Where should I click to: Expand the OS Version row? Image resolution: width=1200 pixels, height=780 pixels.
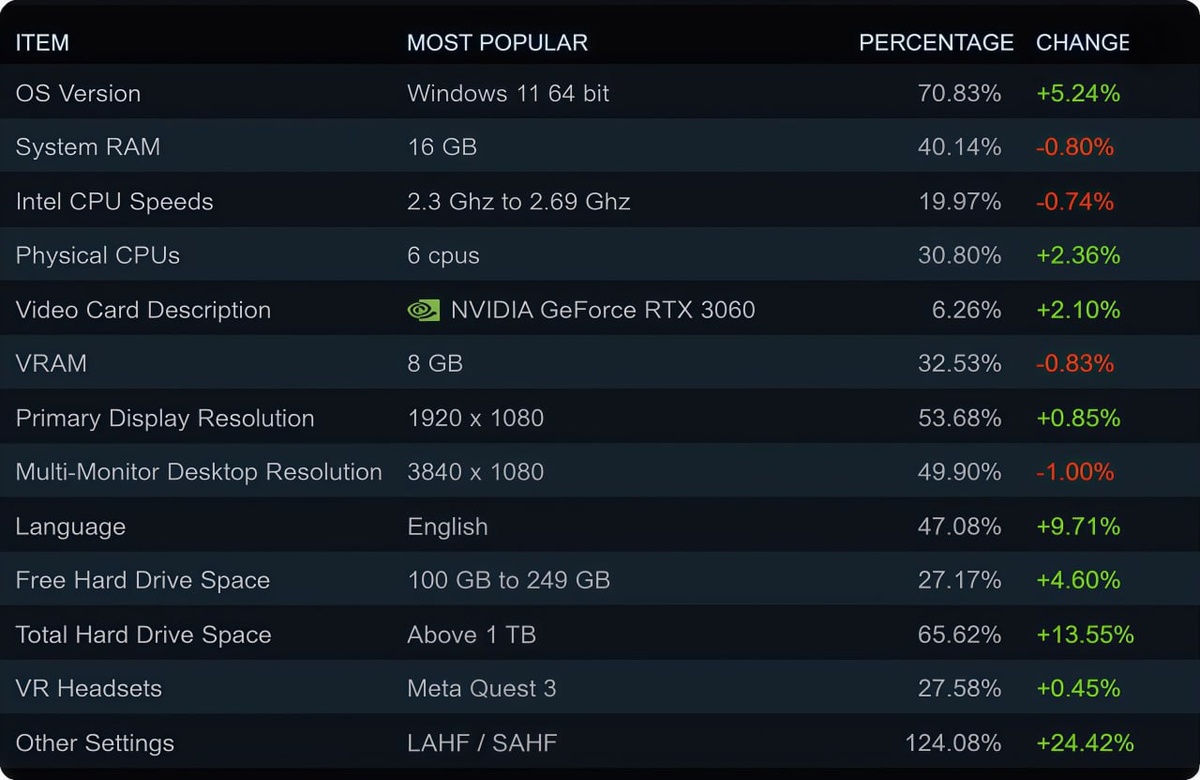(x=78, y=94)
